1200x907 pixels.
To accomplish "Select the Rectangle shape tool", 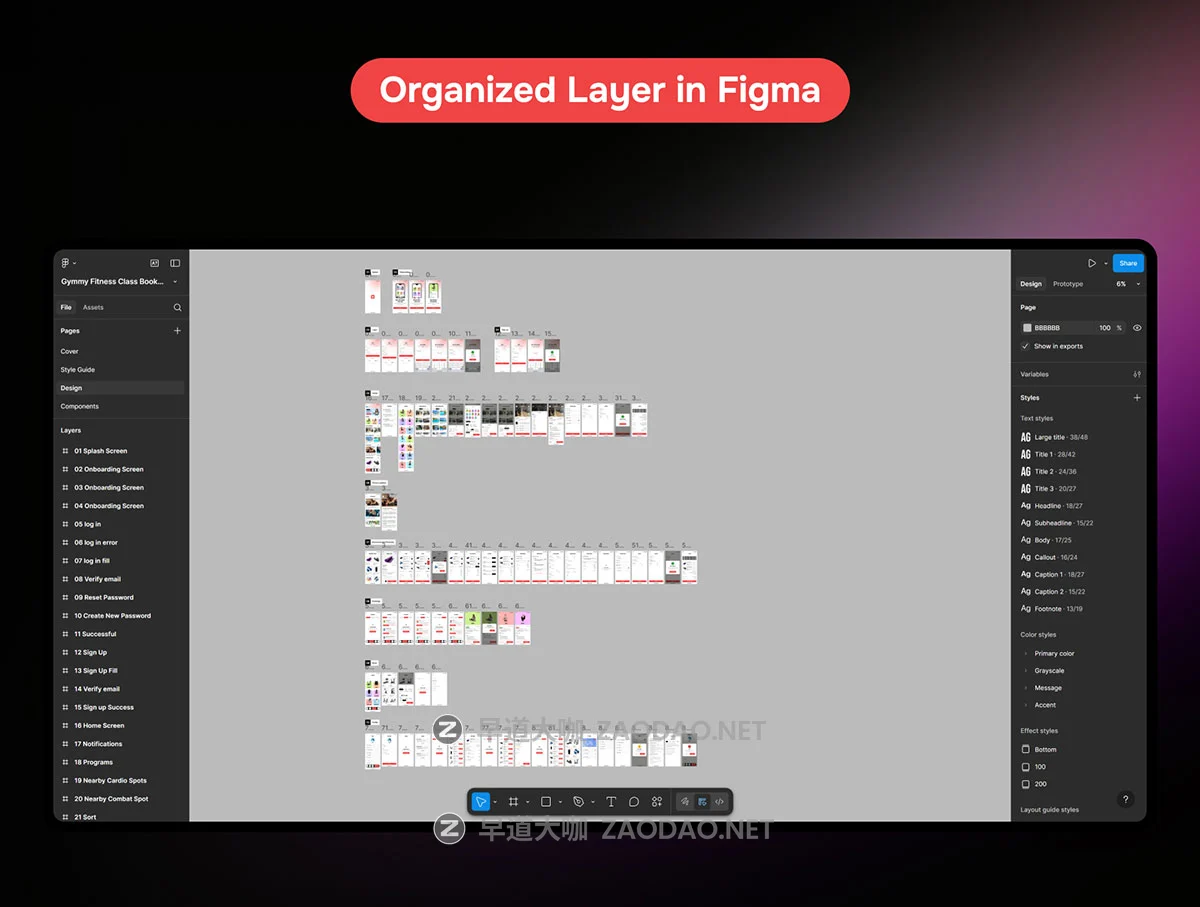I will (x=546, y=802).
